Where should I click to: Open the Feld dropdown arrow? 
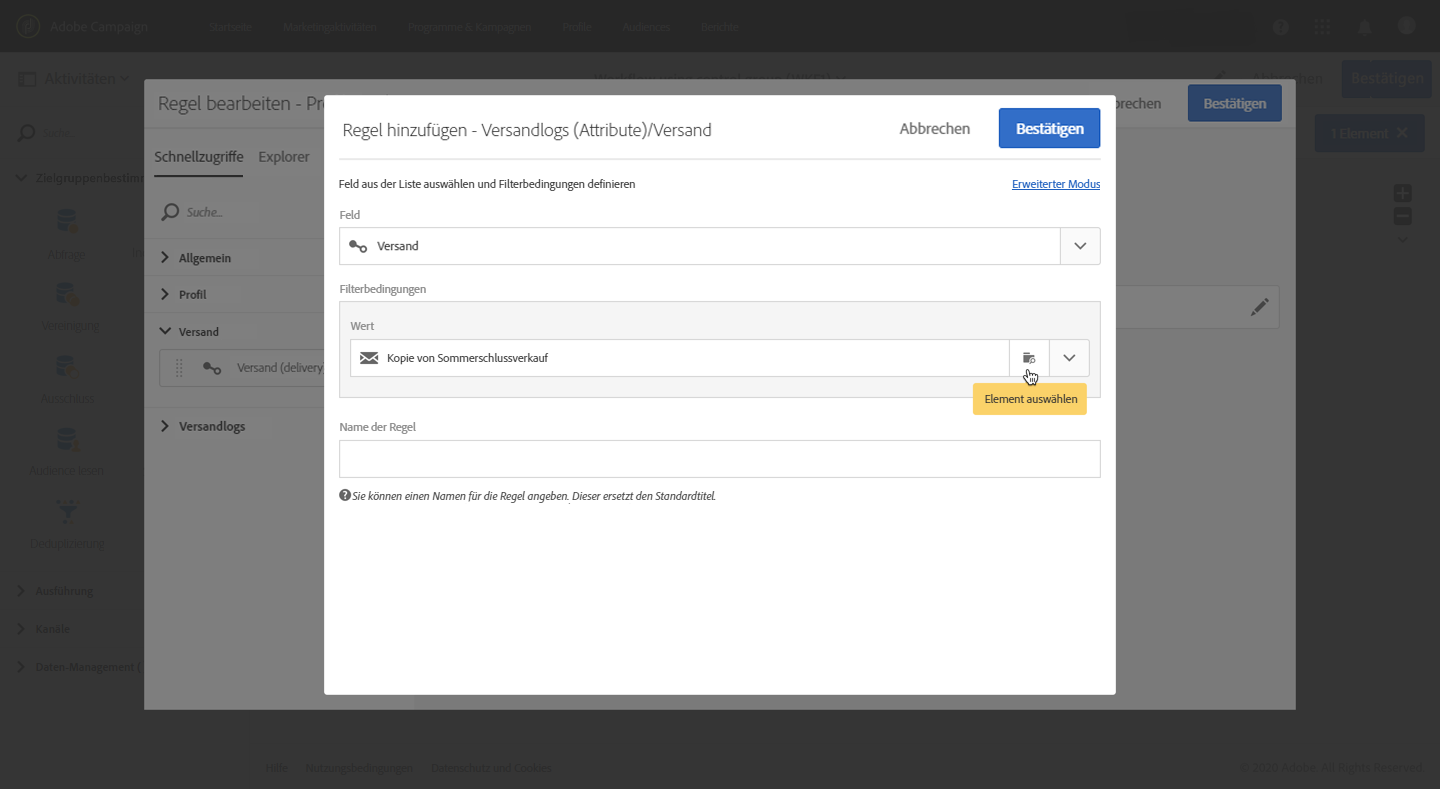coord(1080,246)
